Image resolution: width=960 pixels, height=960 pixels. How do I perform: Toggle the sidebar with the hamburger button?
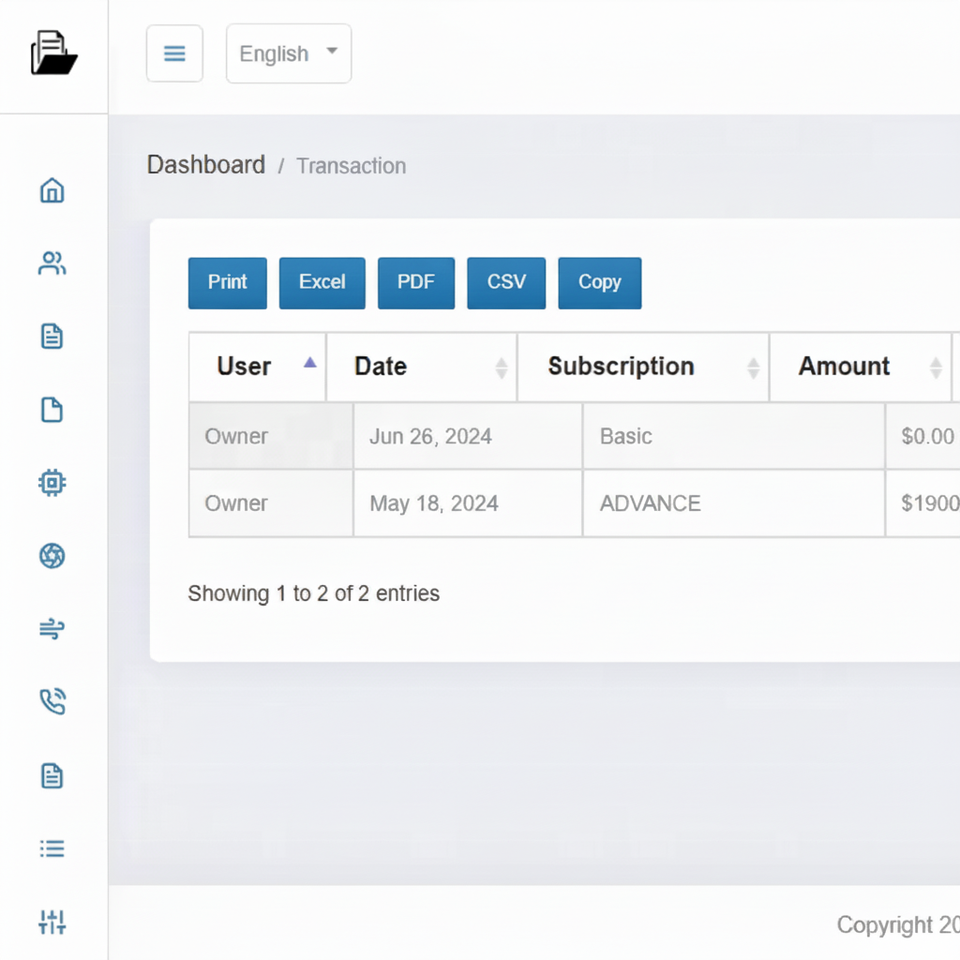coord(175,54)
